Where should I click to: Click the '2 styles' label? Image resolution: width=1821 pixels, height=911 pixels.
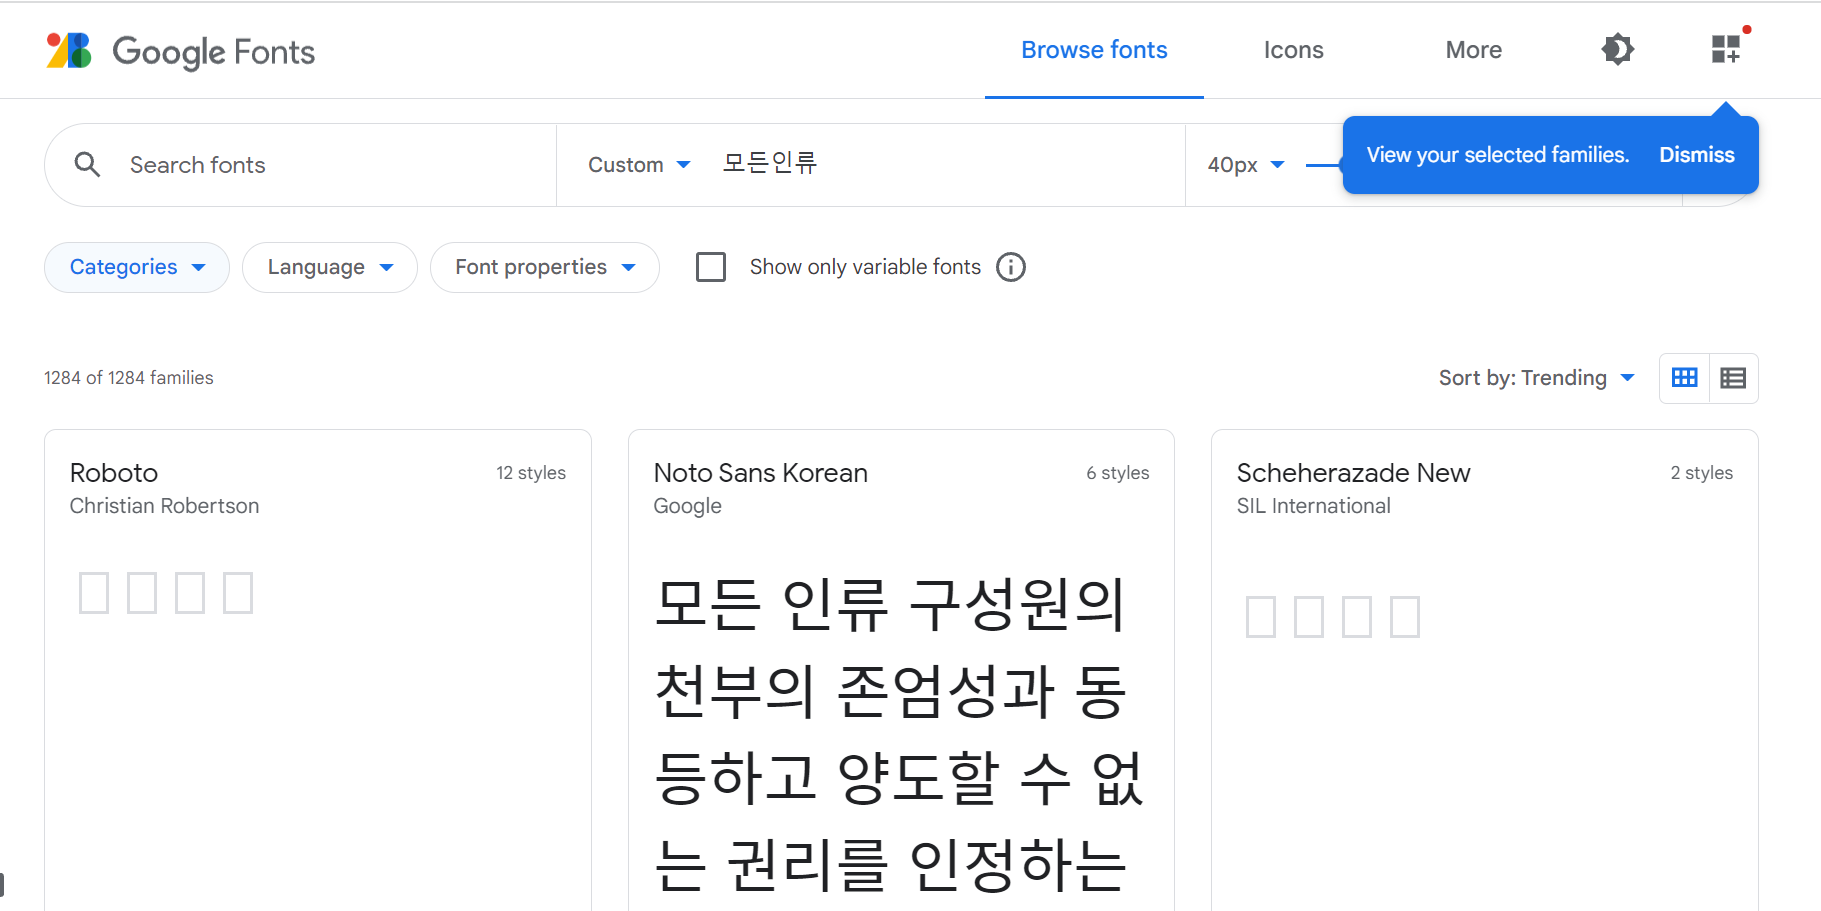coord(1702,473)
